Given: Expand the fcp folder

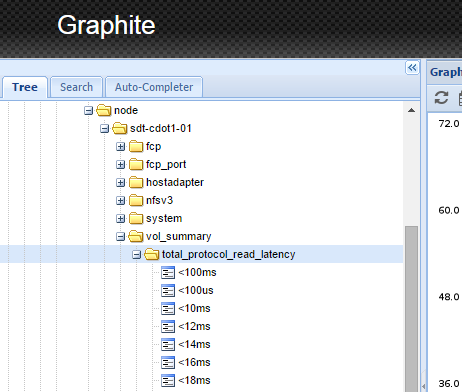Looking at the screenshot, I should click(120, 146).
